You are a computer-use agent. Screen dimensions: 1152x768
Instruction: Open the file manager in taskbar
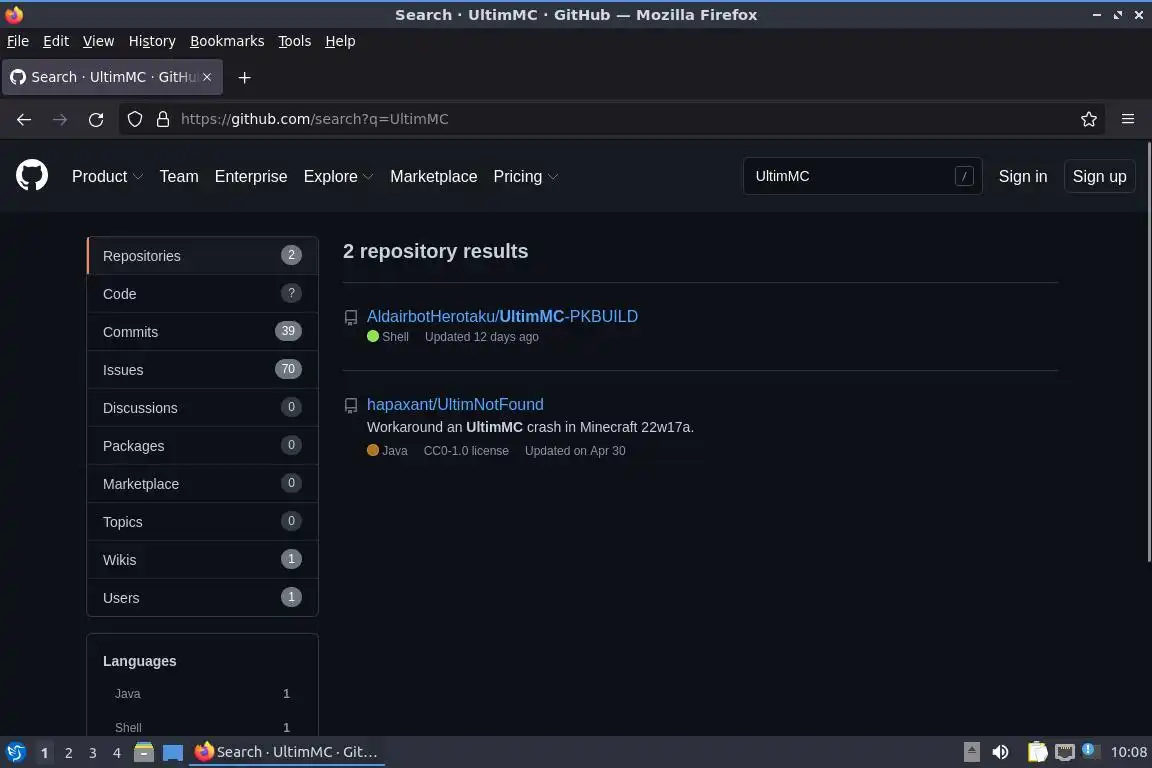pyautogui.click(x=144, y=752)
